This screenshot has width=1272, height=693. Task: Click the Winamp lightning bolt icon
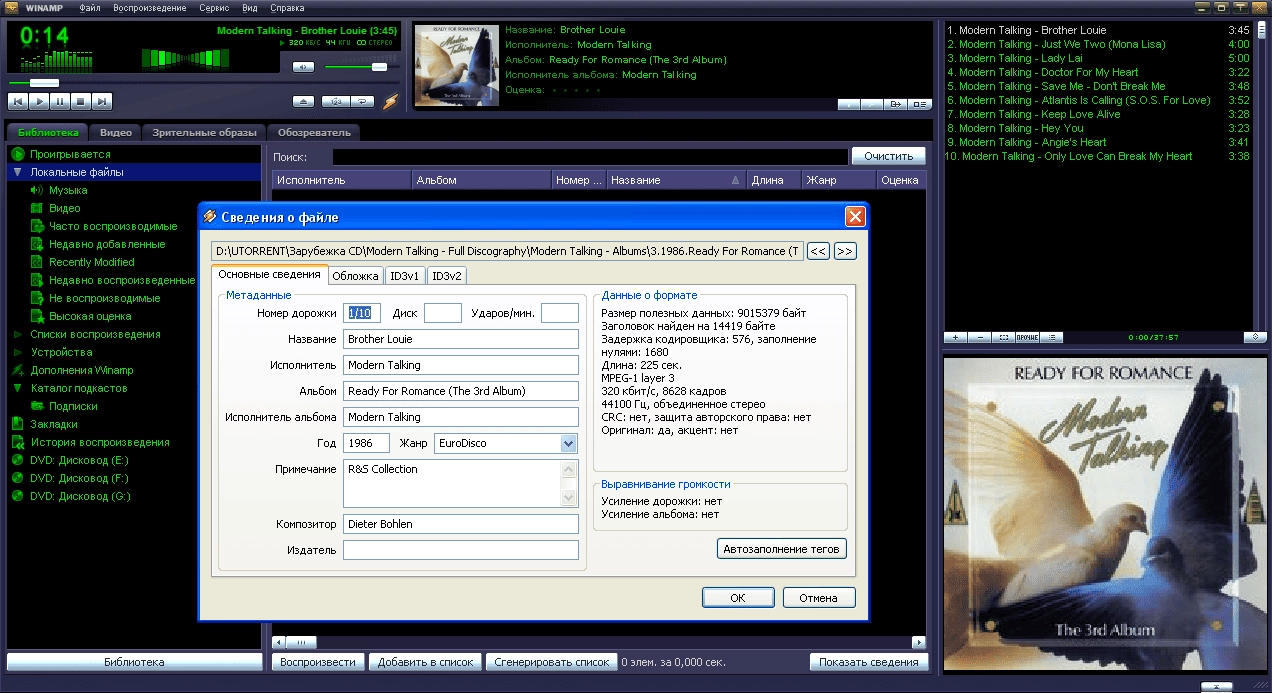click(390, 101)
